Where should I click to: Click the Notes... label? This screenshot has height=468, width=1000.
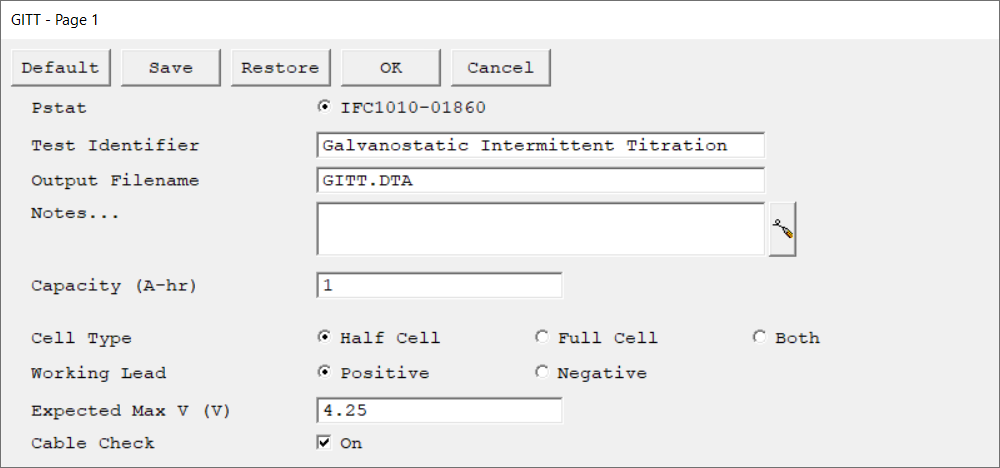tap(75, 214)
